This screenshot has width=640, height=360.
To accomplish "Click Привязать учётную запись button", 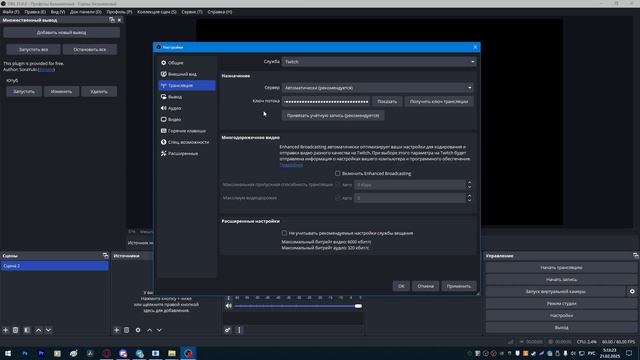I will 333,116.
